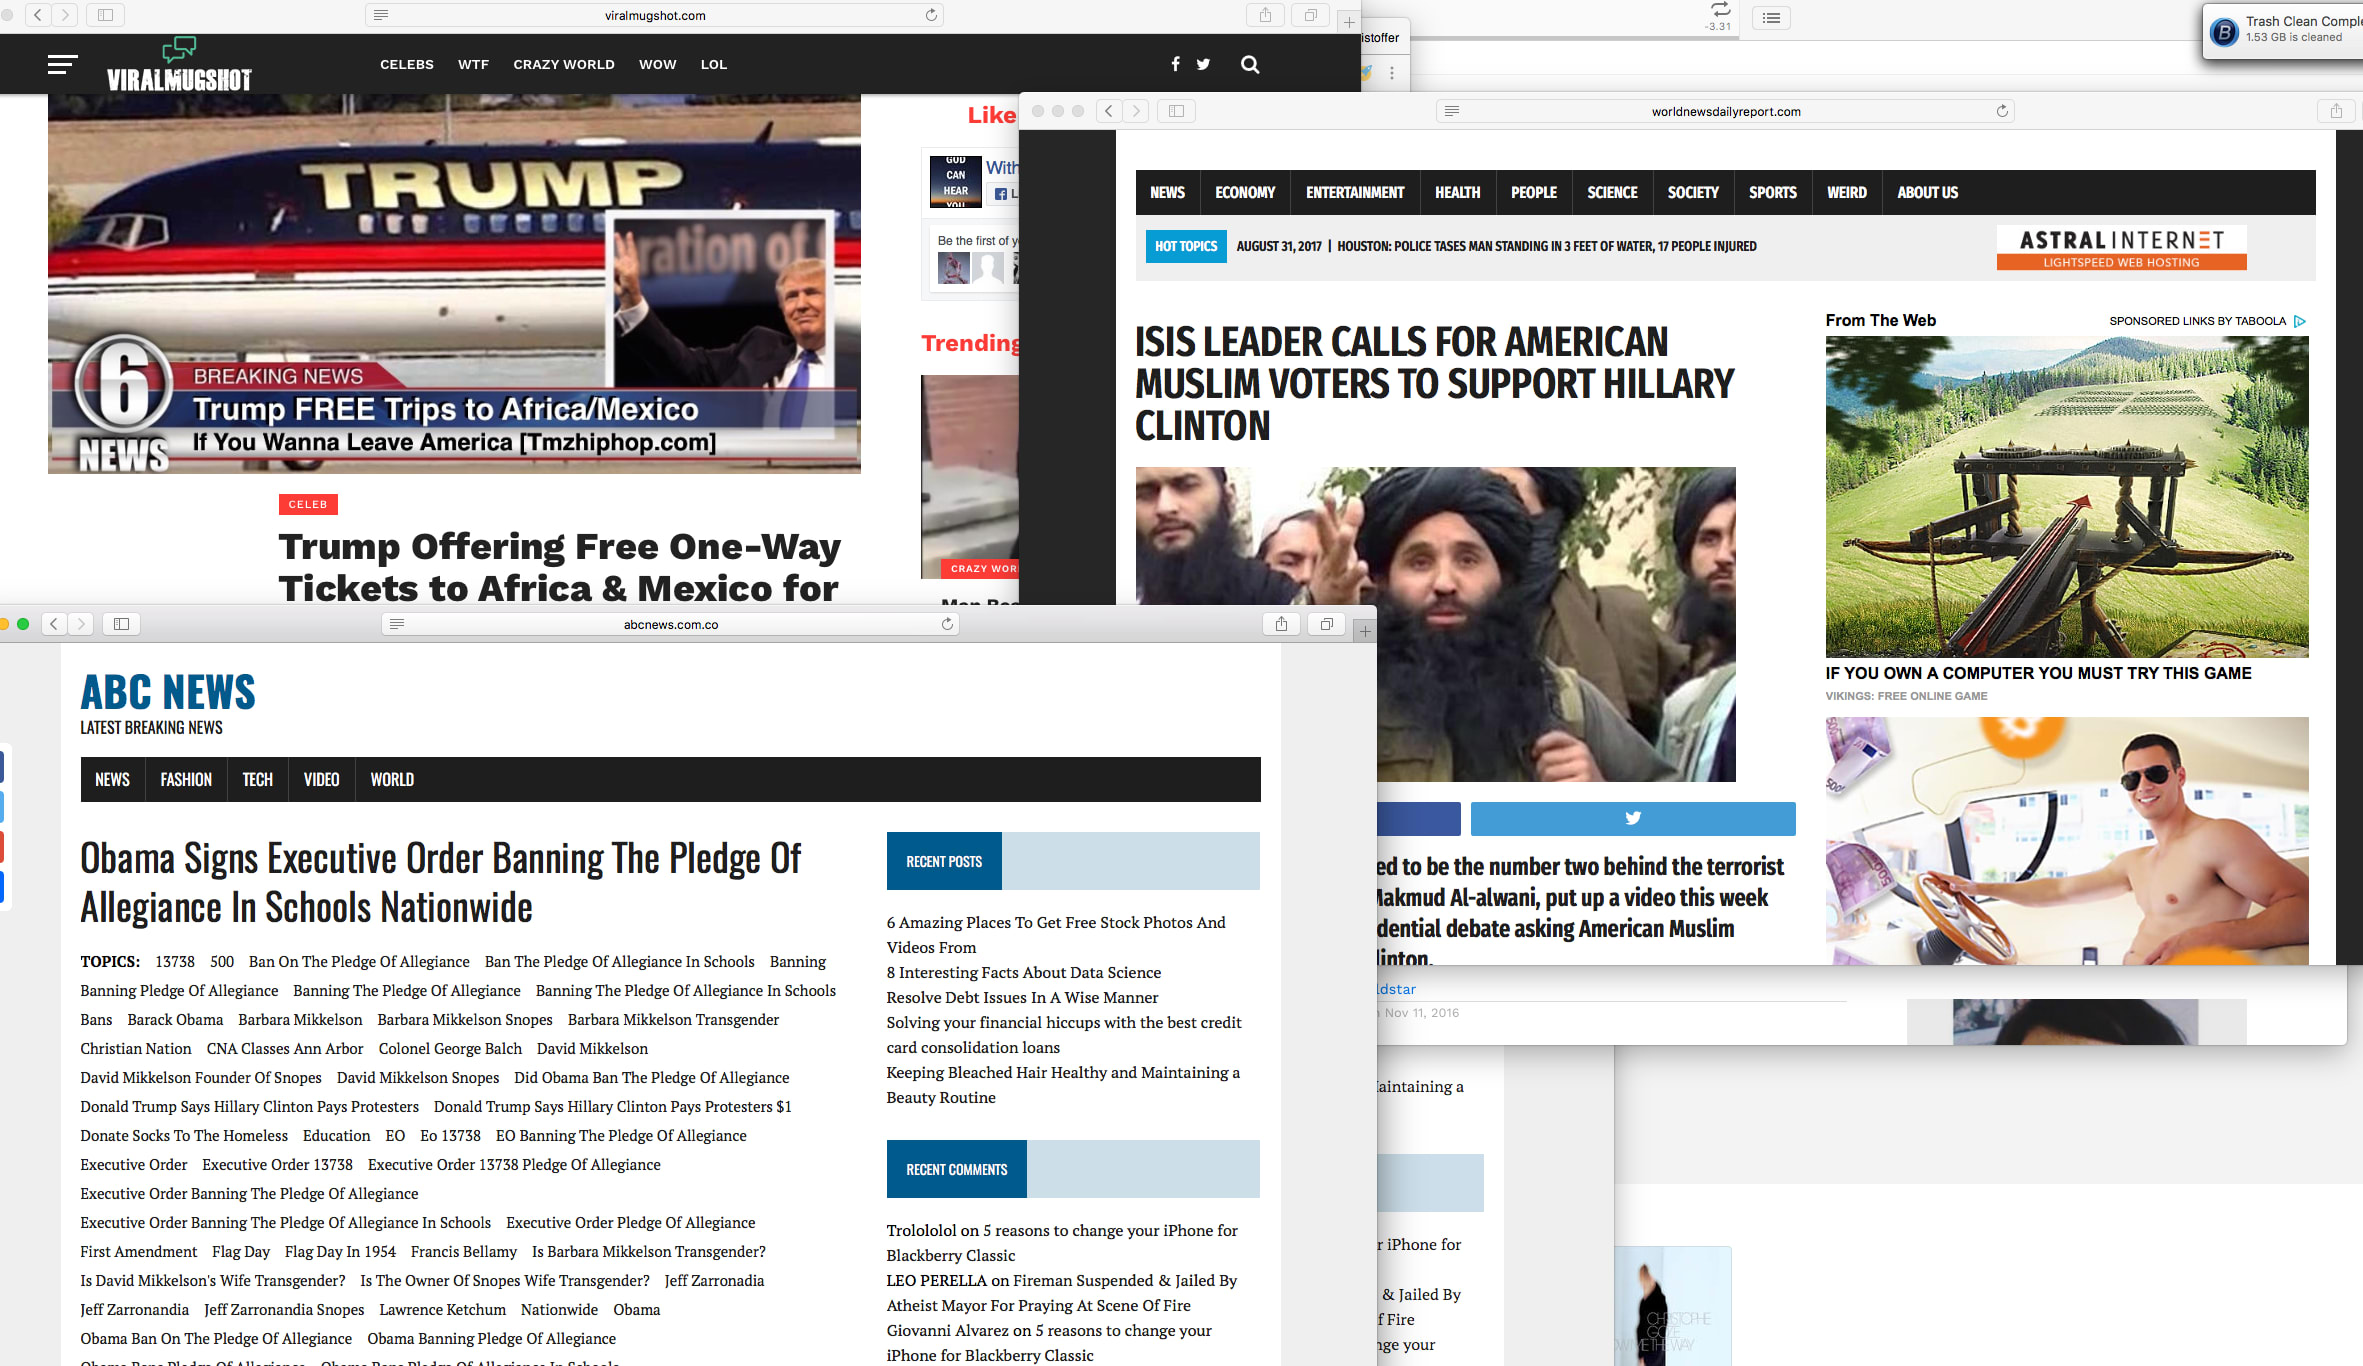Click the share icon in the abcnews window
The width and height of the screenshot is (2363, 1366).
(x=1281, y=624)
